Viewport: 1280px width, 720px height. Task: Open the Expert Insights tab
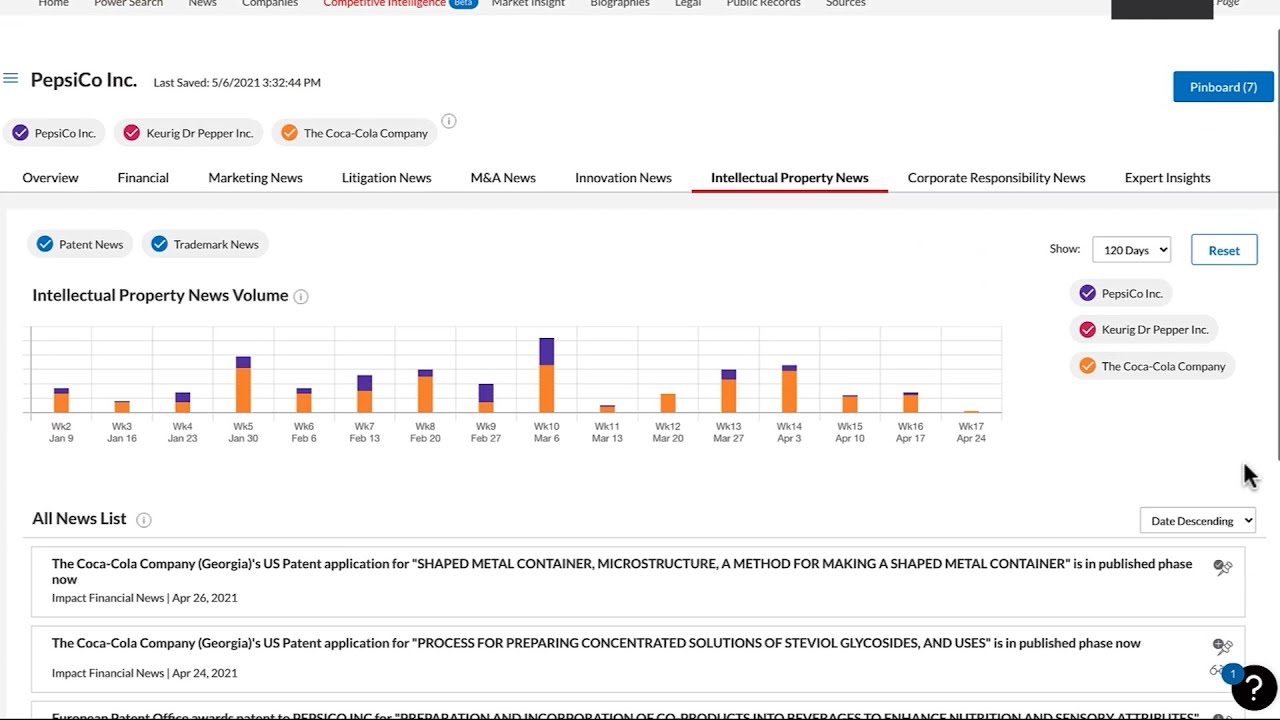click(1167, 177)
